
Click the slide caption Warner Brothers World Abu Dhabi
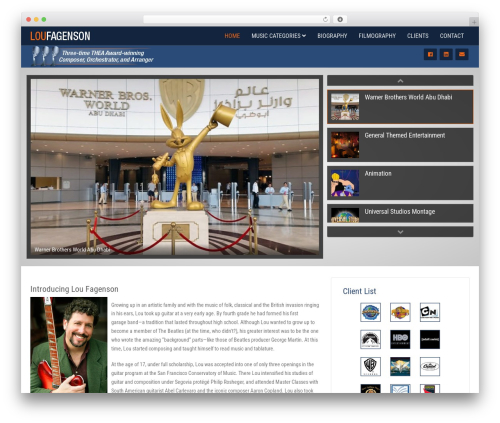pos(72,249)
